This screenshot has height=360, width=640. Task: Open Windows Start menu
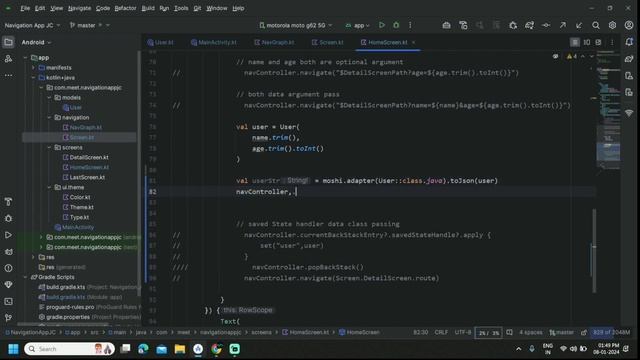tap(13, 349)
